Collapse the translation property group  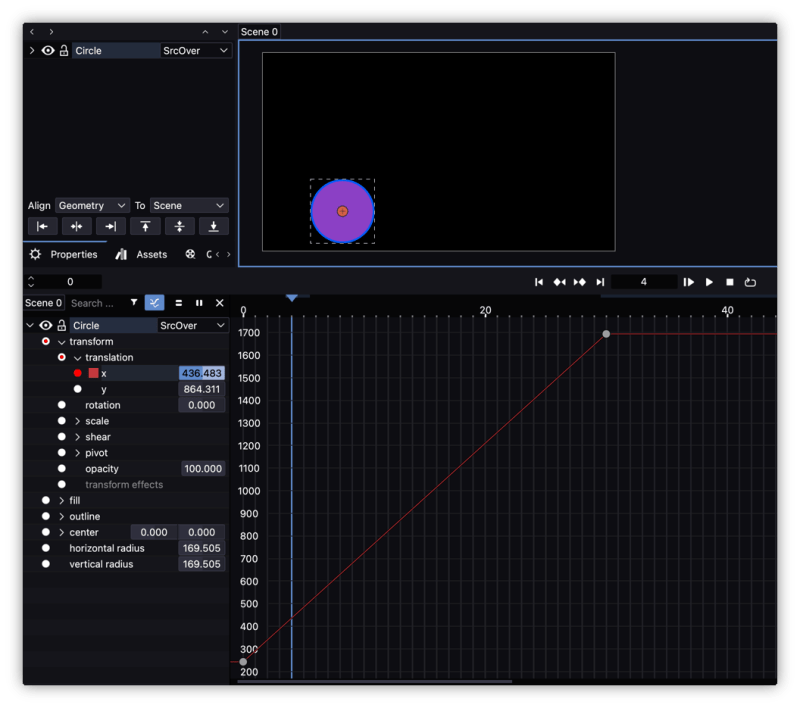(77, 357)
